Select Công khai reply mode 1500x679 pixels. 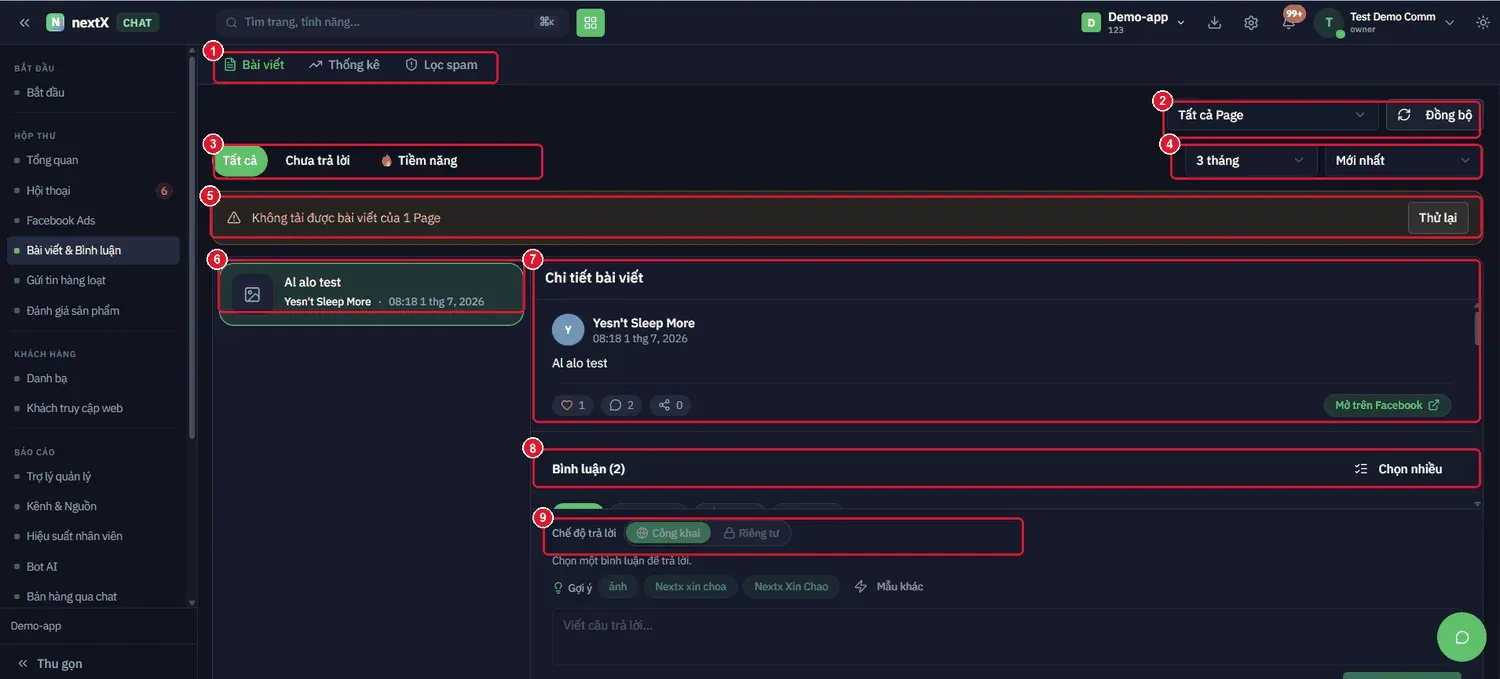[668, 533]
